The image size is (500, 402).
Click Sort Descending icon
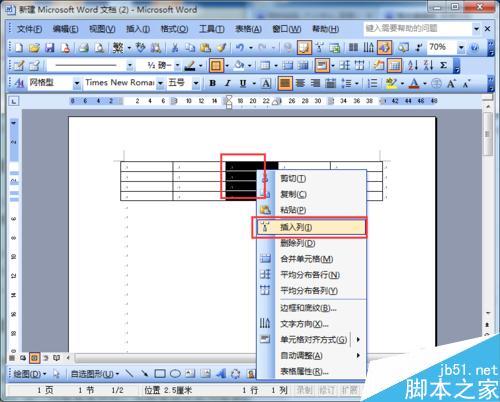click(428, 65)
